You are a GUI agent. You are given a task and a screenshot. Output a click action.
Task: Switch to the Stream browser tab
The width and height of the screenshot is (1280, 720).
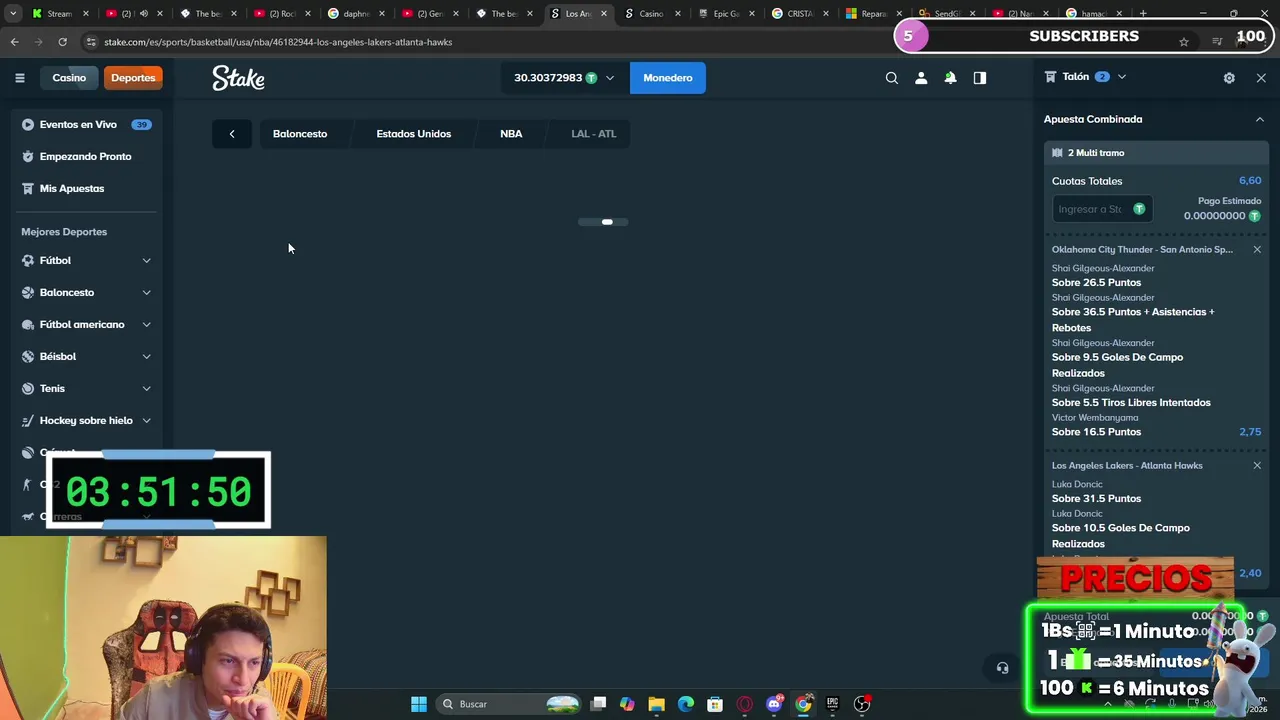click(60, 14)
